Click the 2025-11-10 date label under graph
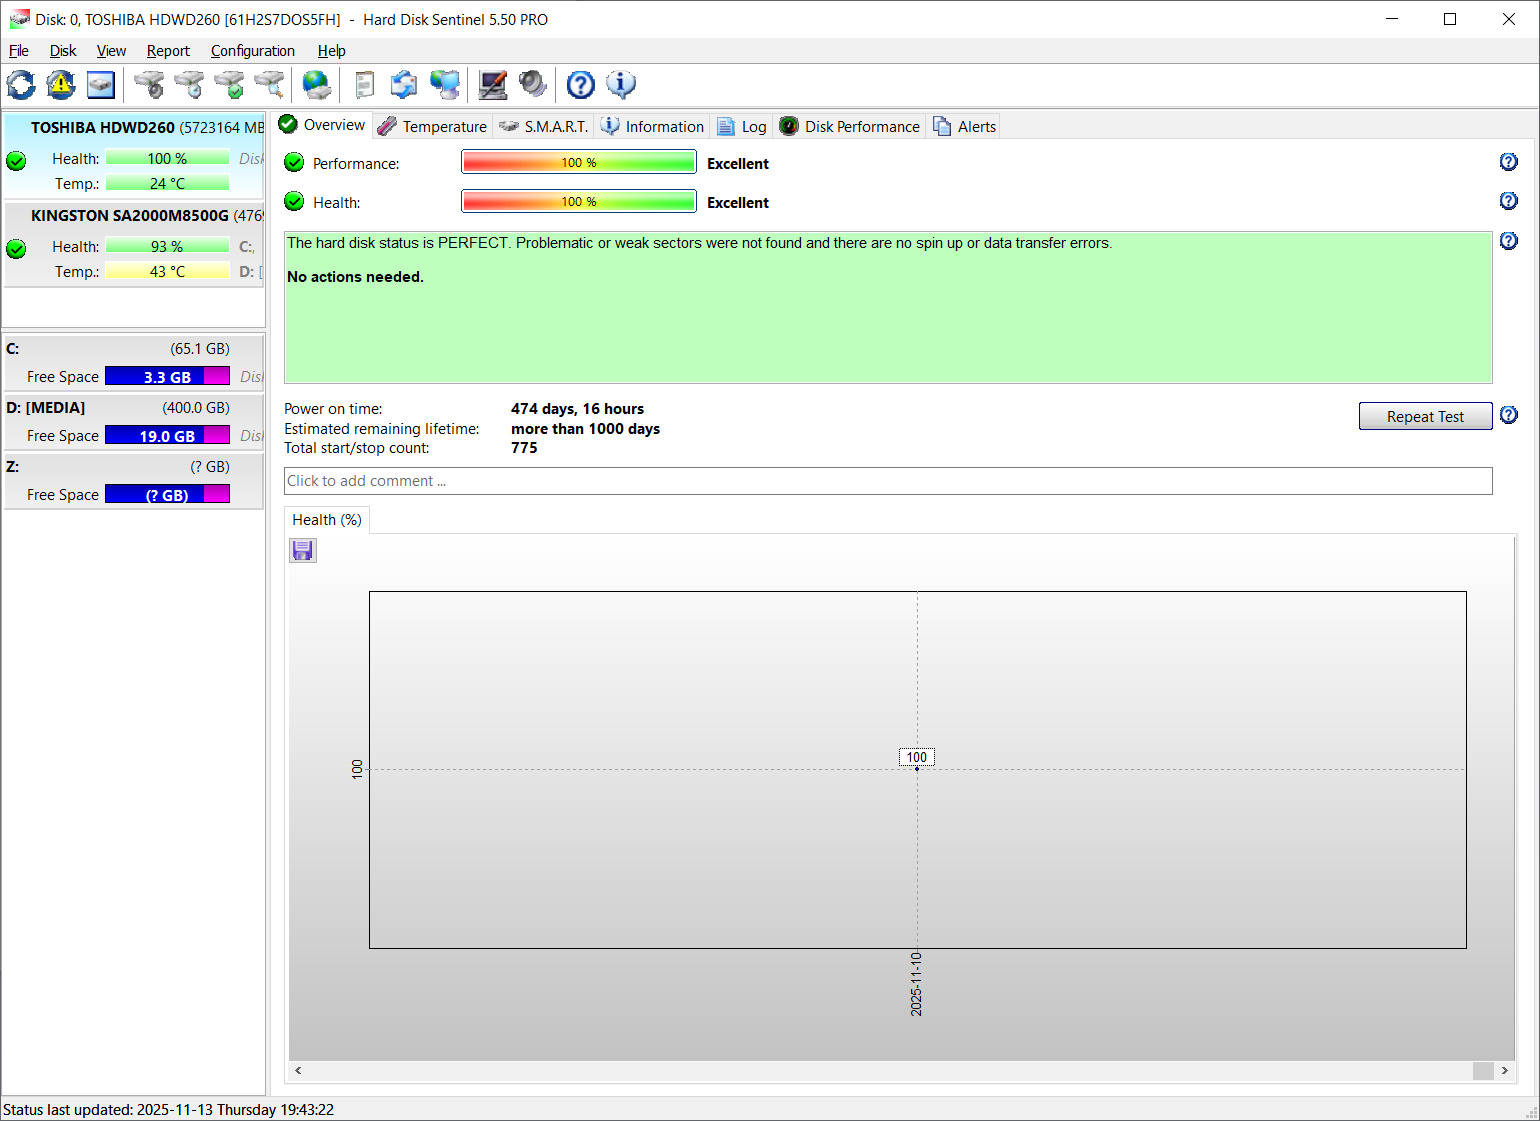Image resolution: width=1540 pixels, height=1121 pixels. coord(916,984)
